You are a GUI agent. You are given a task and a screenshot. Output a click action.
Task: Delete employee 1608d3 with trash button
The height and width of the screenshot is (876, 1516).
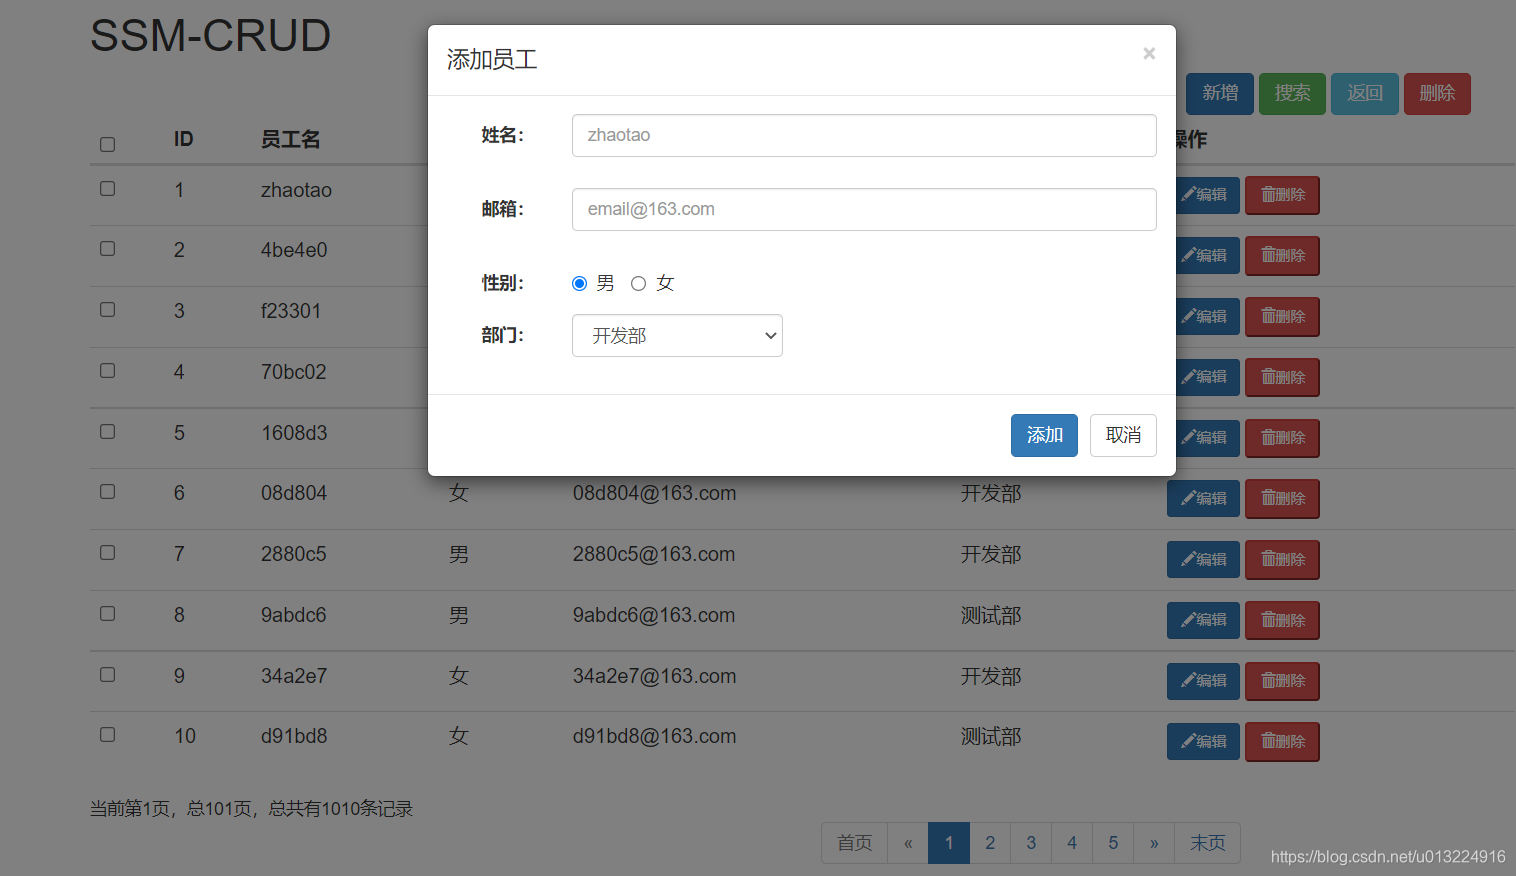point(1282,438)
